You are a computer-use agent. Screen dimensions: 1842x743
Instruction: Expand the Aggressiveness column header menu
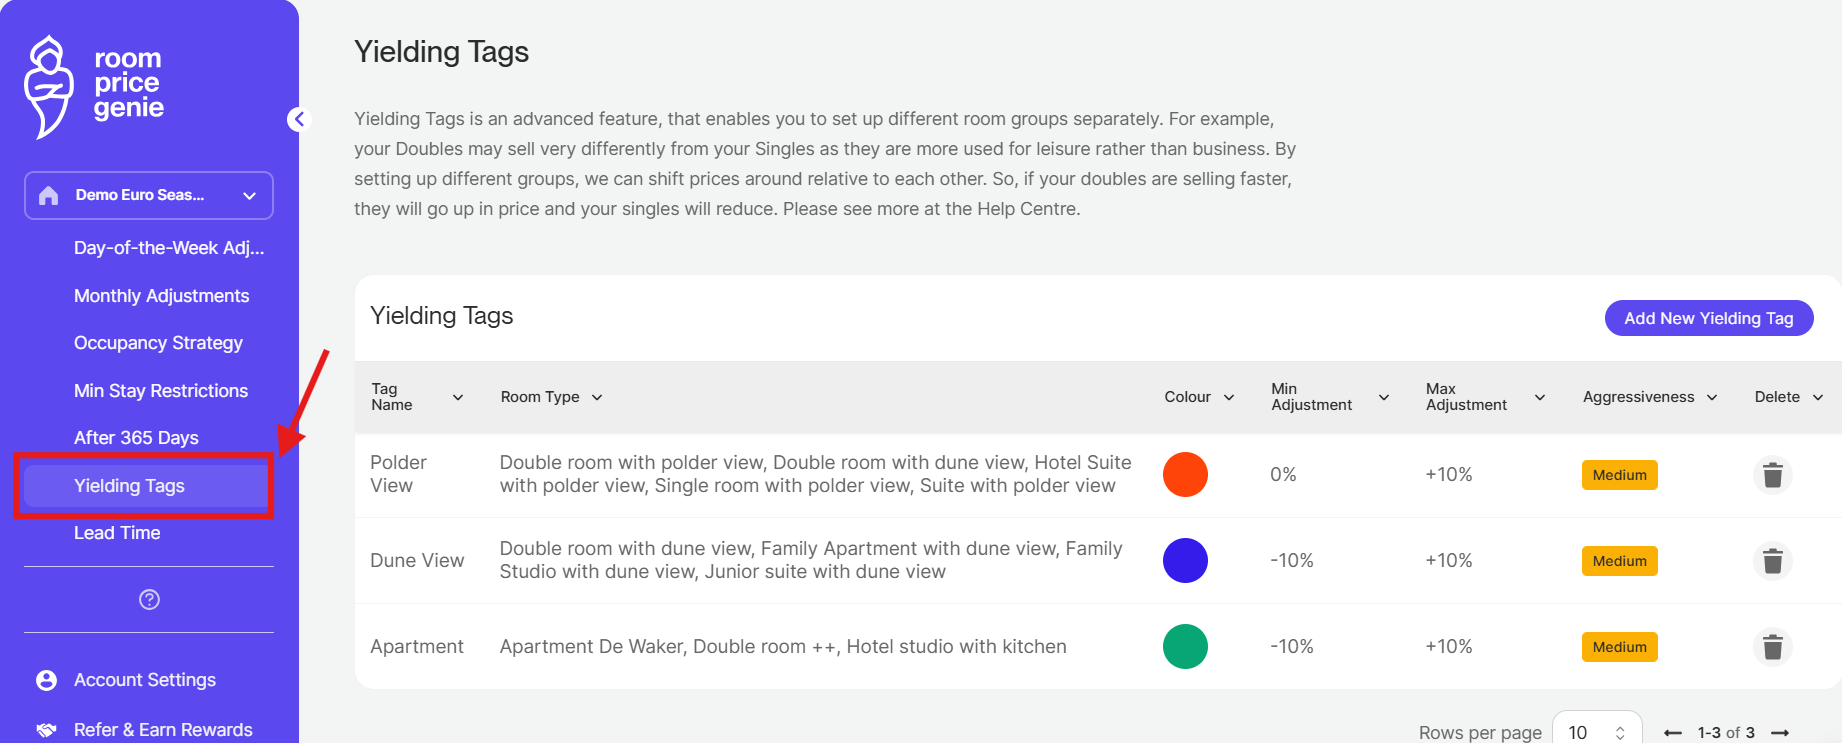(x=1712, y=397)
